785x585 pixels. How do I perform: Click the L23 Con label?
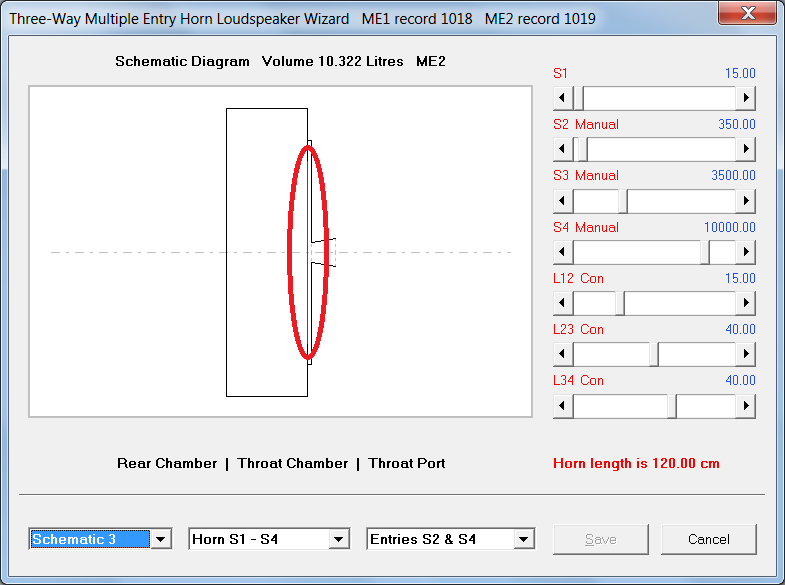578,330
